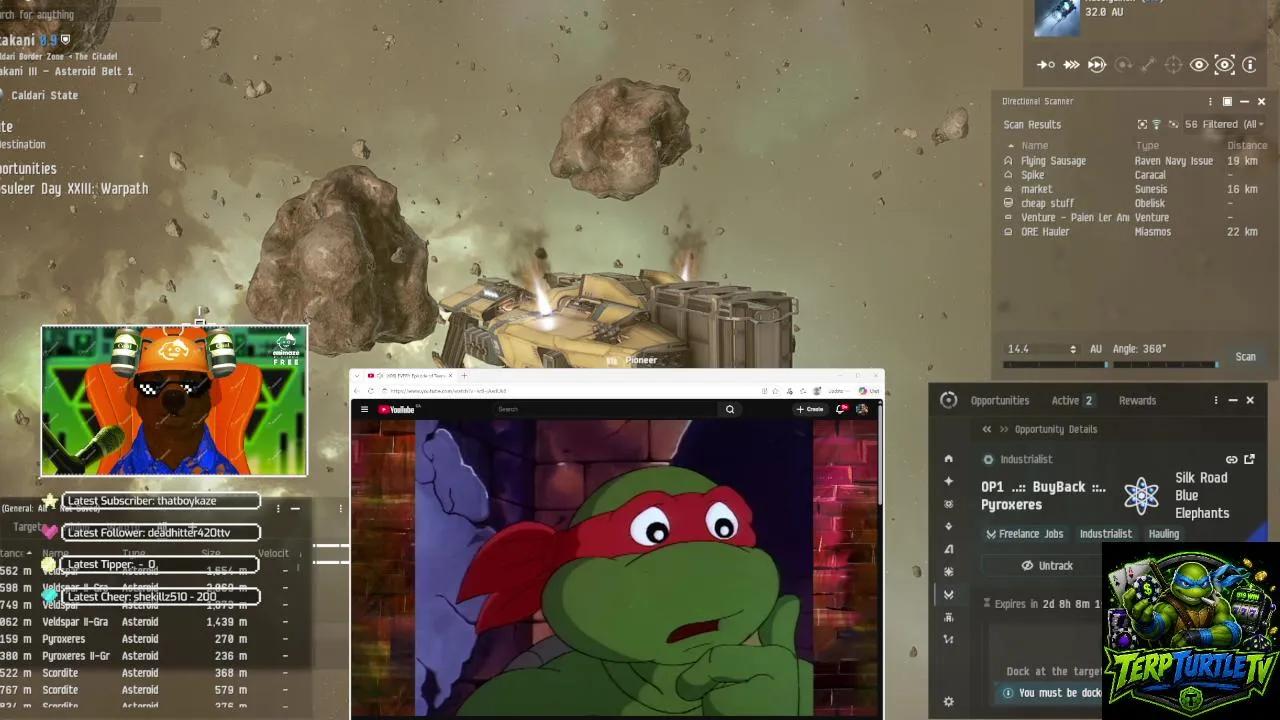1280x720 pixels.
Task: Switch to the Opportunities tab
Action: click(999, 400)
